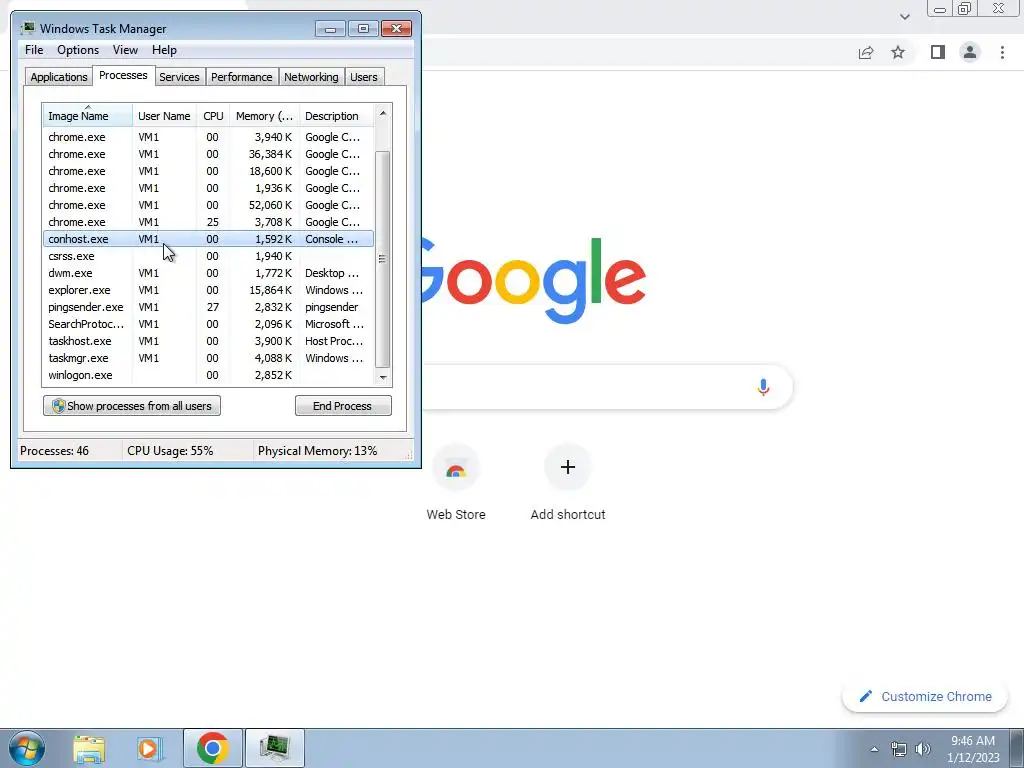Viewport: 1024px width, 768px height.
Task: Click the Add shortcut plus icon
Action: (x=568, y=467)
